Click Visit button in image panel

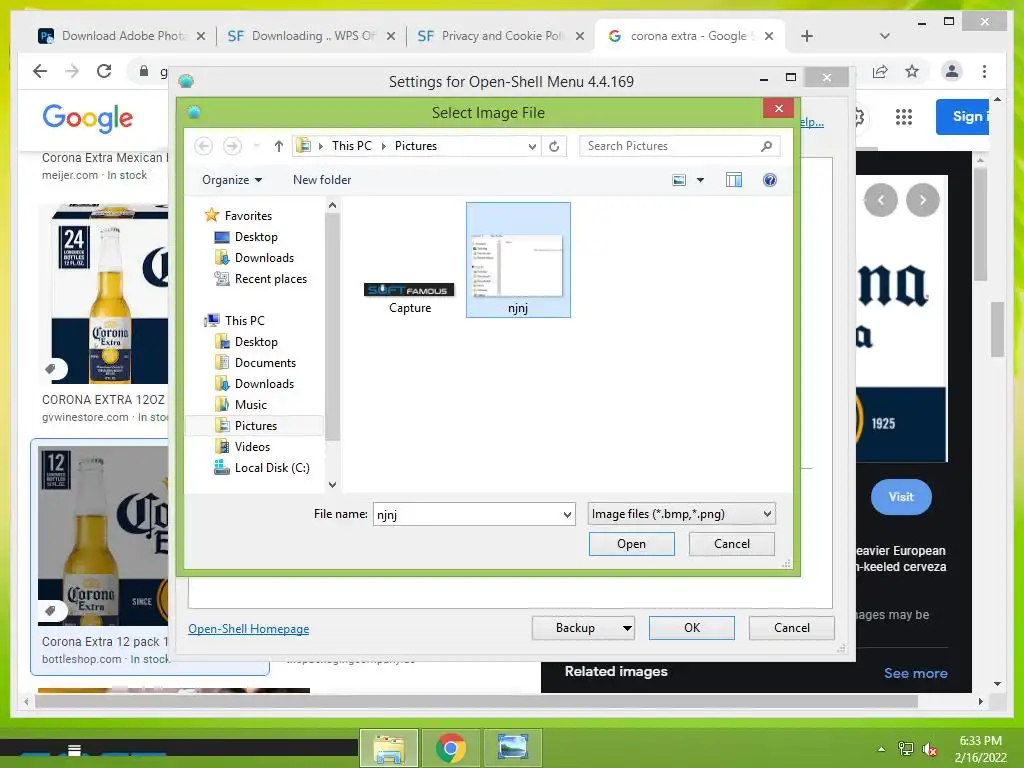click(901, 497)
